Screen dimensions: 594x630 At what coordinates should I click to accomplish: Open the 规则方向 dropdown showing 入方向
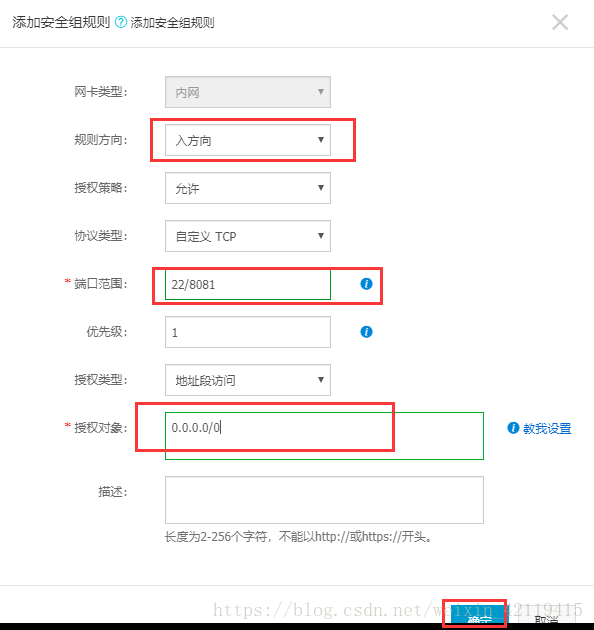pos(248,140)
